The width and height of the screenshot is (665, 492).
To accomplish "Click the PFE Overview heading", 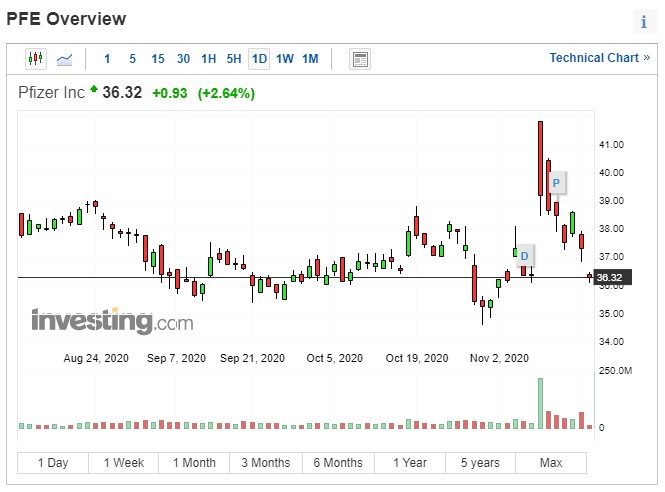I will click(x=66, y=19).
